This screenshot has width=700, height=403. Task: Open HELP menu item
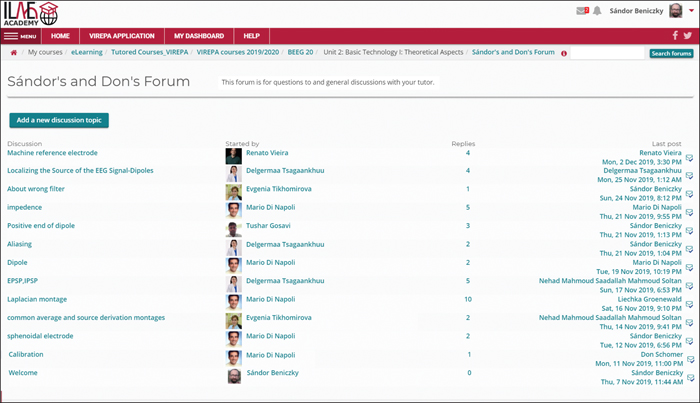[x=251, y=36]
